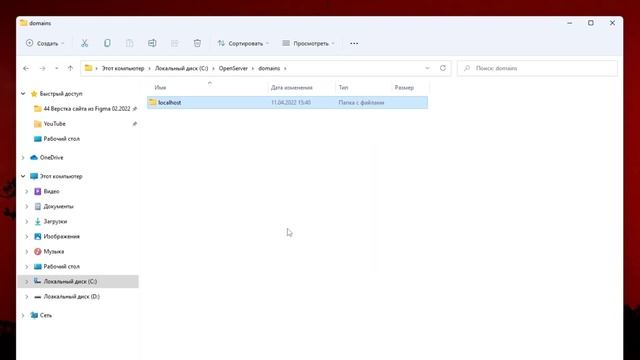Screen dimensions: 640x360
Task: Click the refresh button in address bar
Action: [x=443, y=68]
